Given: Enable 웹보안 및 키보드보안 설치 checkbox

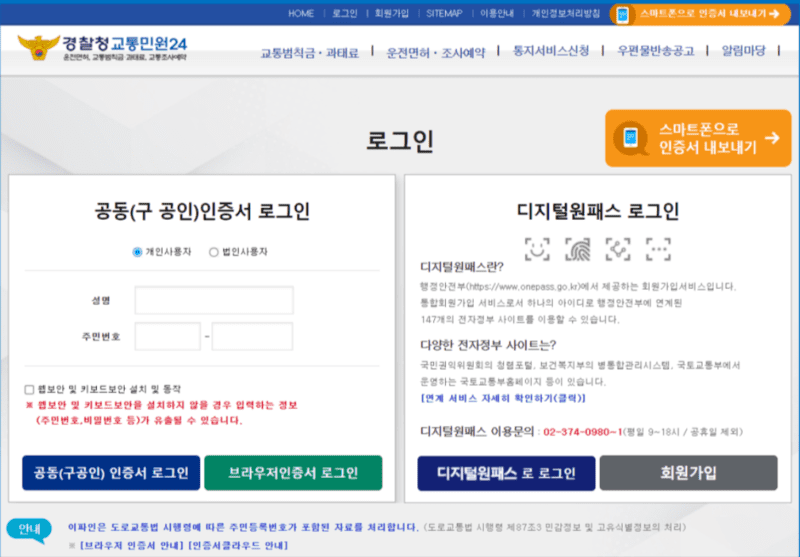Looking at the screenshot, I should (30, 389).
